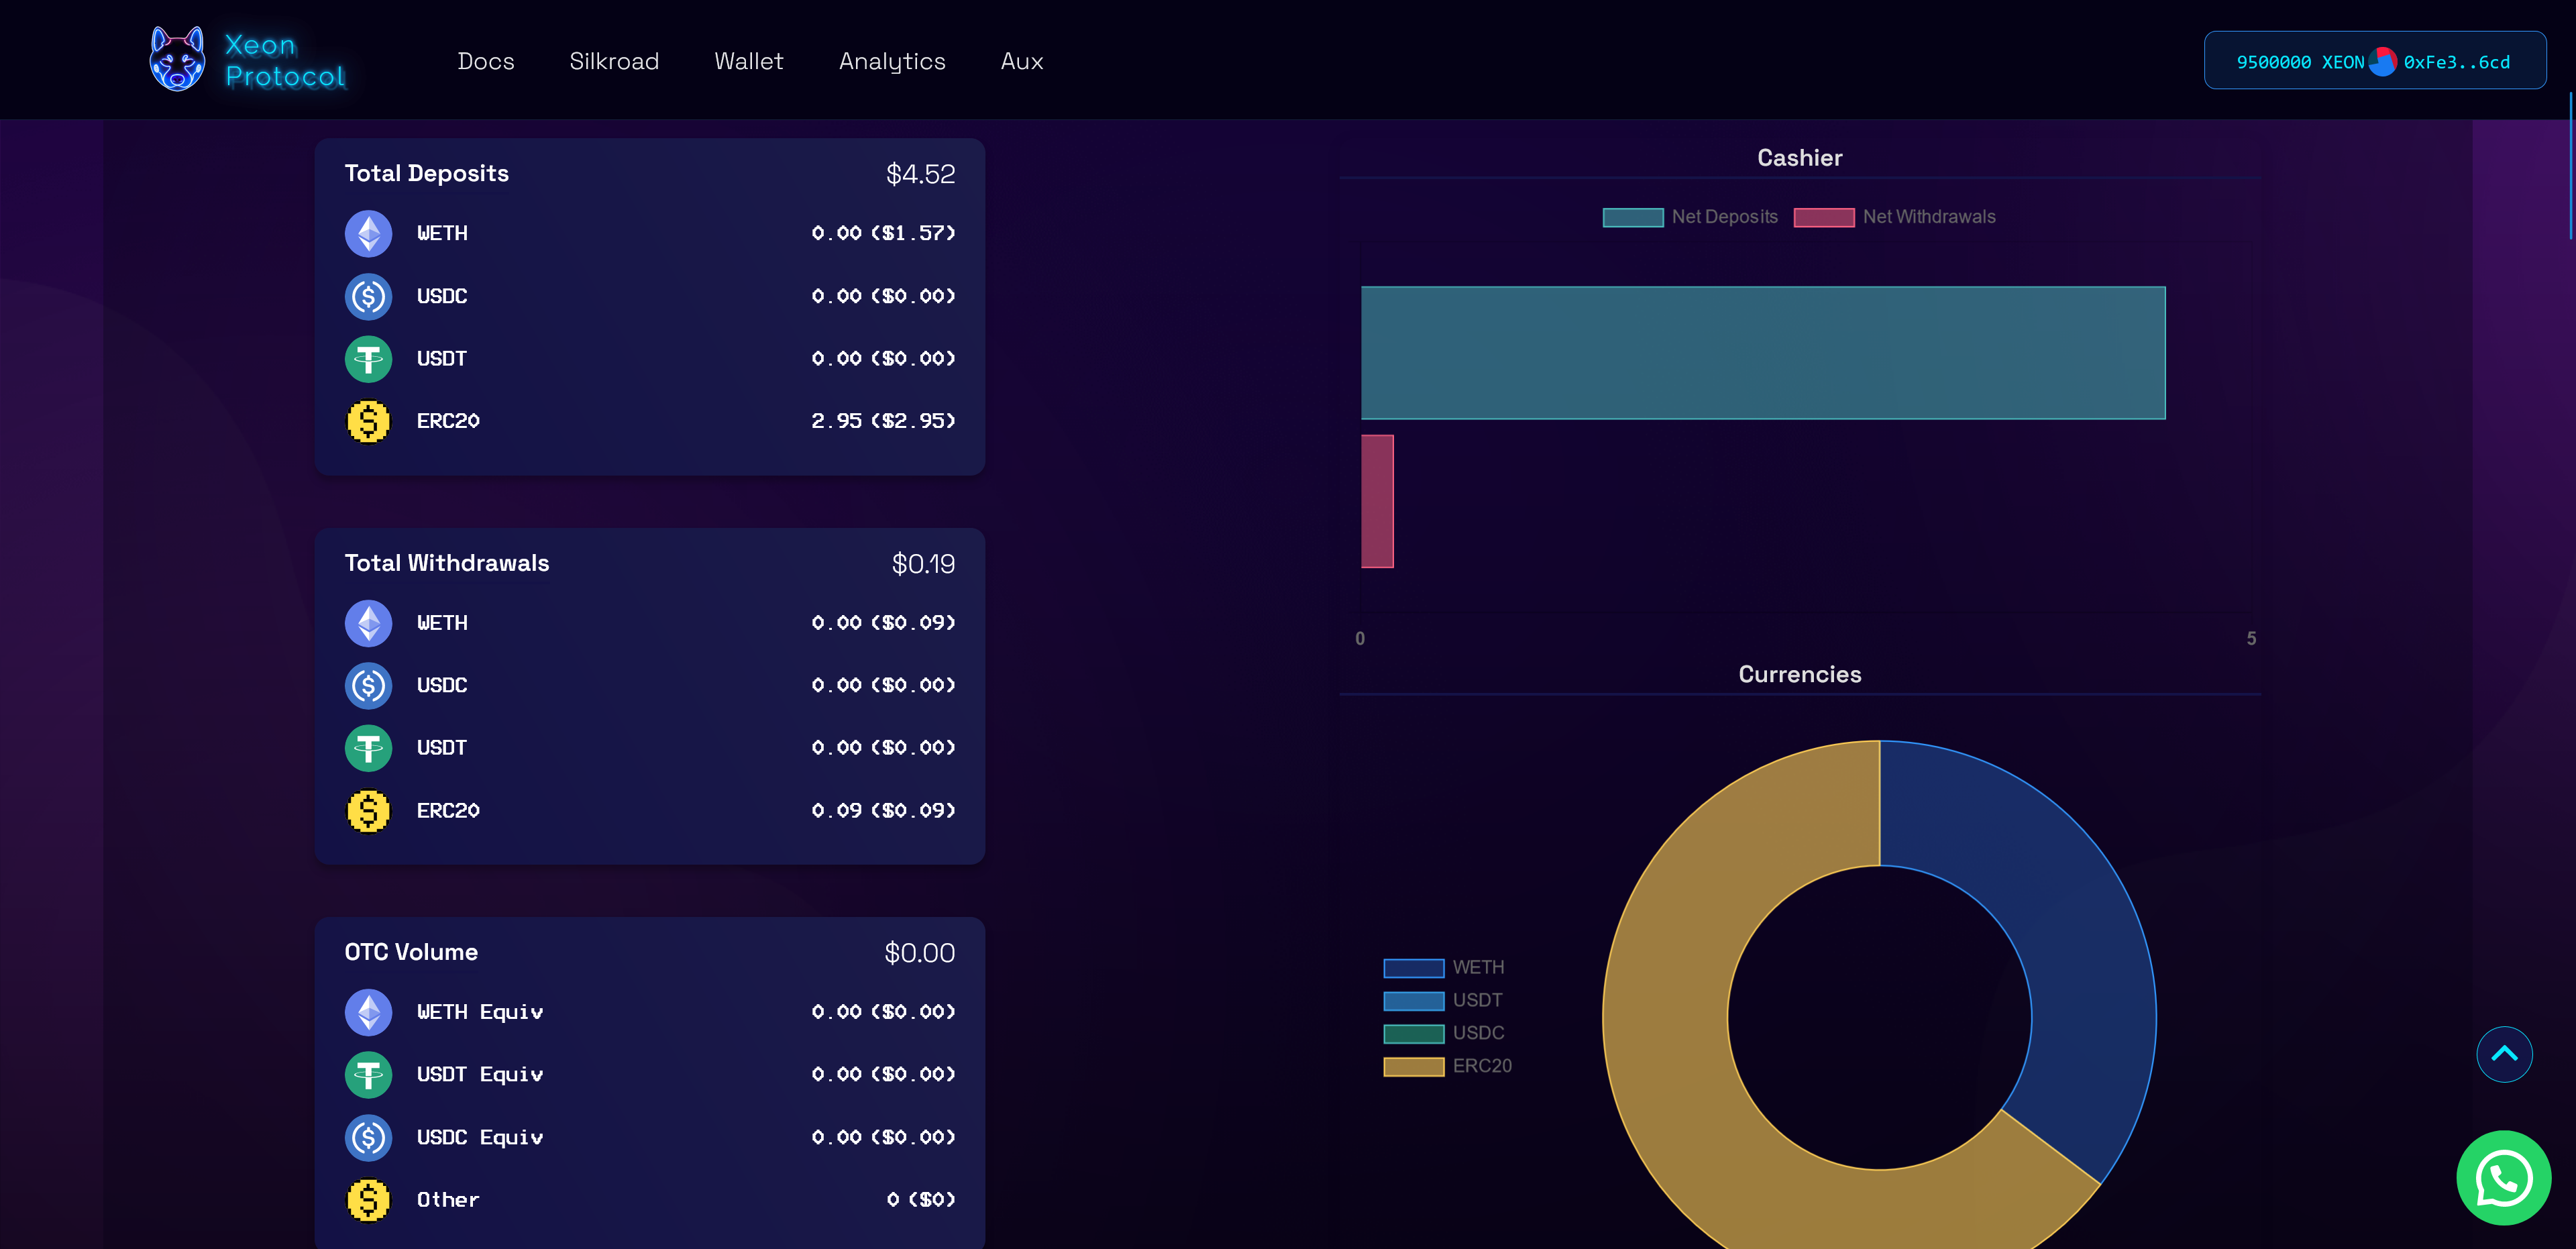Viewport: 2576px width, 1249px height.
Task: Click wallet avatar icon beside address
Action: pos(2383,62)
